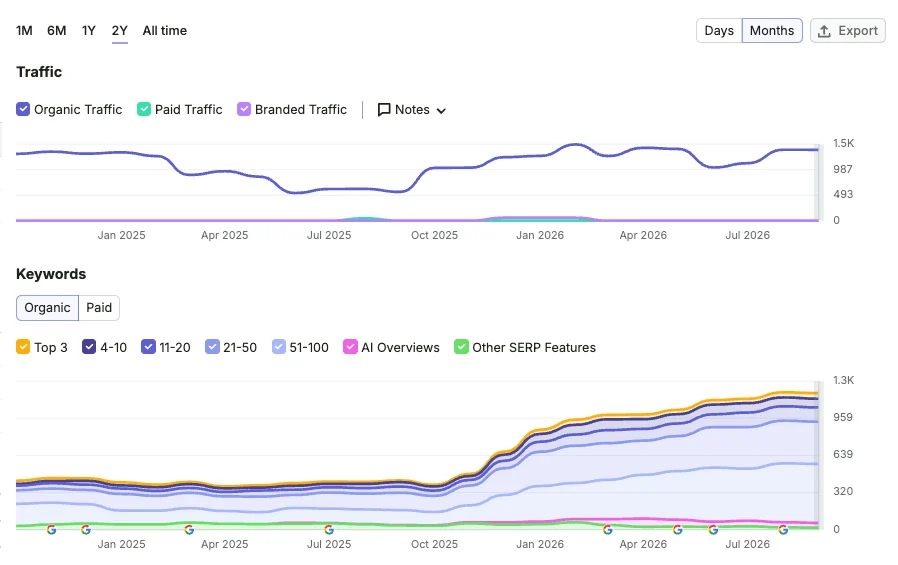898x565 pixels.
Task: Select the 6M time range
Action: click(x=57, y=31)
